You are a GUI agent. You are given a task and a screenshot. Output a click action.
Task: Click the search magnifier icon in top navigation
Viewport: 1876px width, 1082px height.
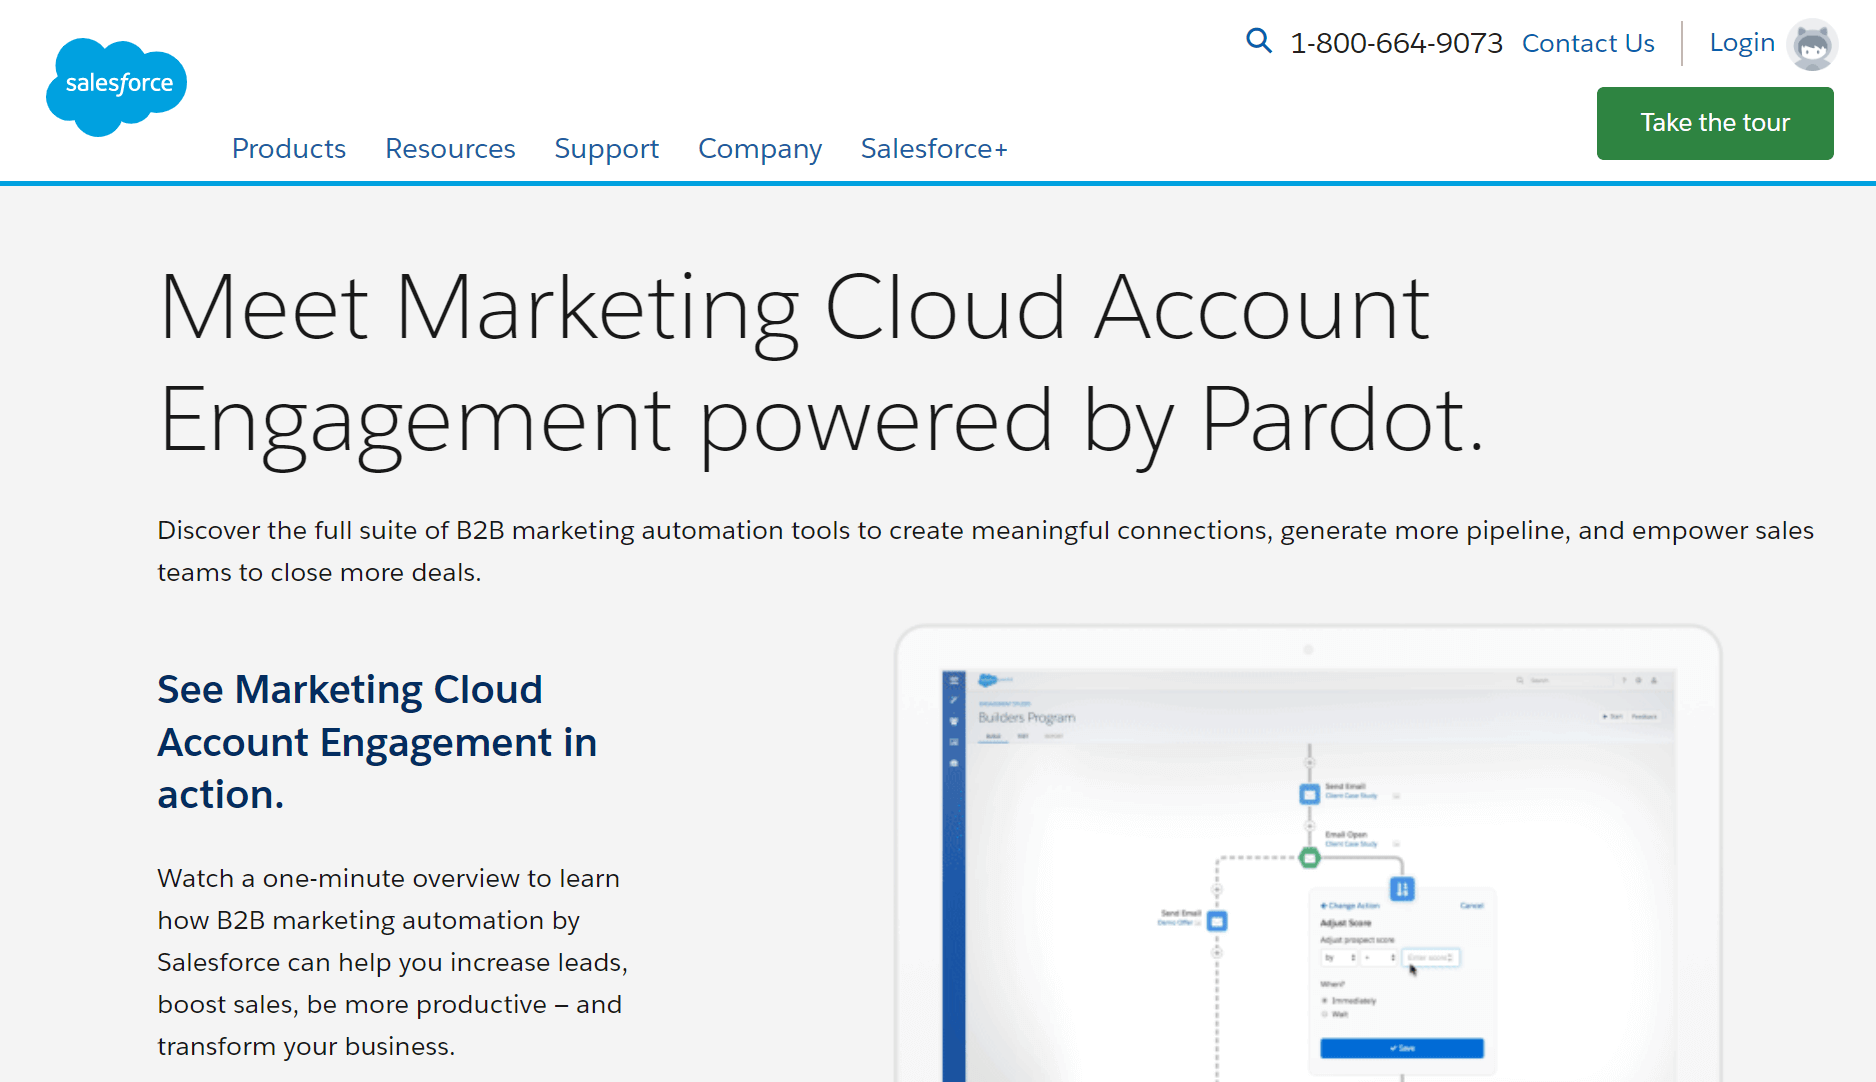[x=1258, y=41]
